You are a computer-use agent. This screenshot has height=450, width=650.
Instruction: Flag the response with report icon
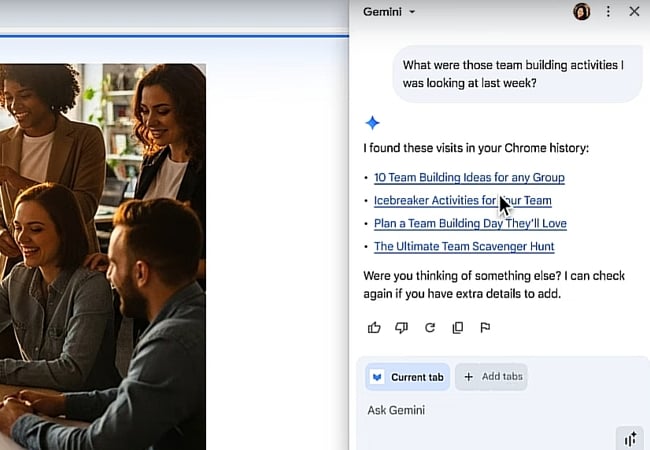(485, 328)
